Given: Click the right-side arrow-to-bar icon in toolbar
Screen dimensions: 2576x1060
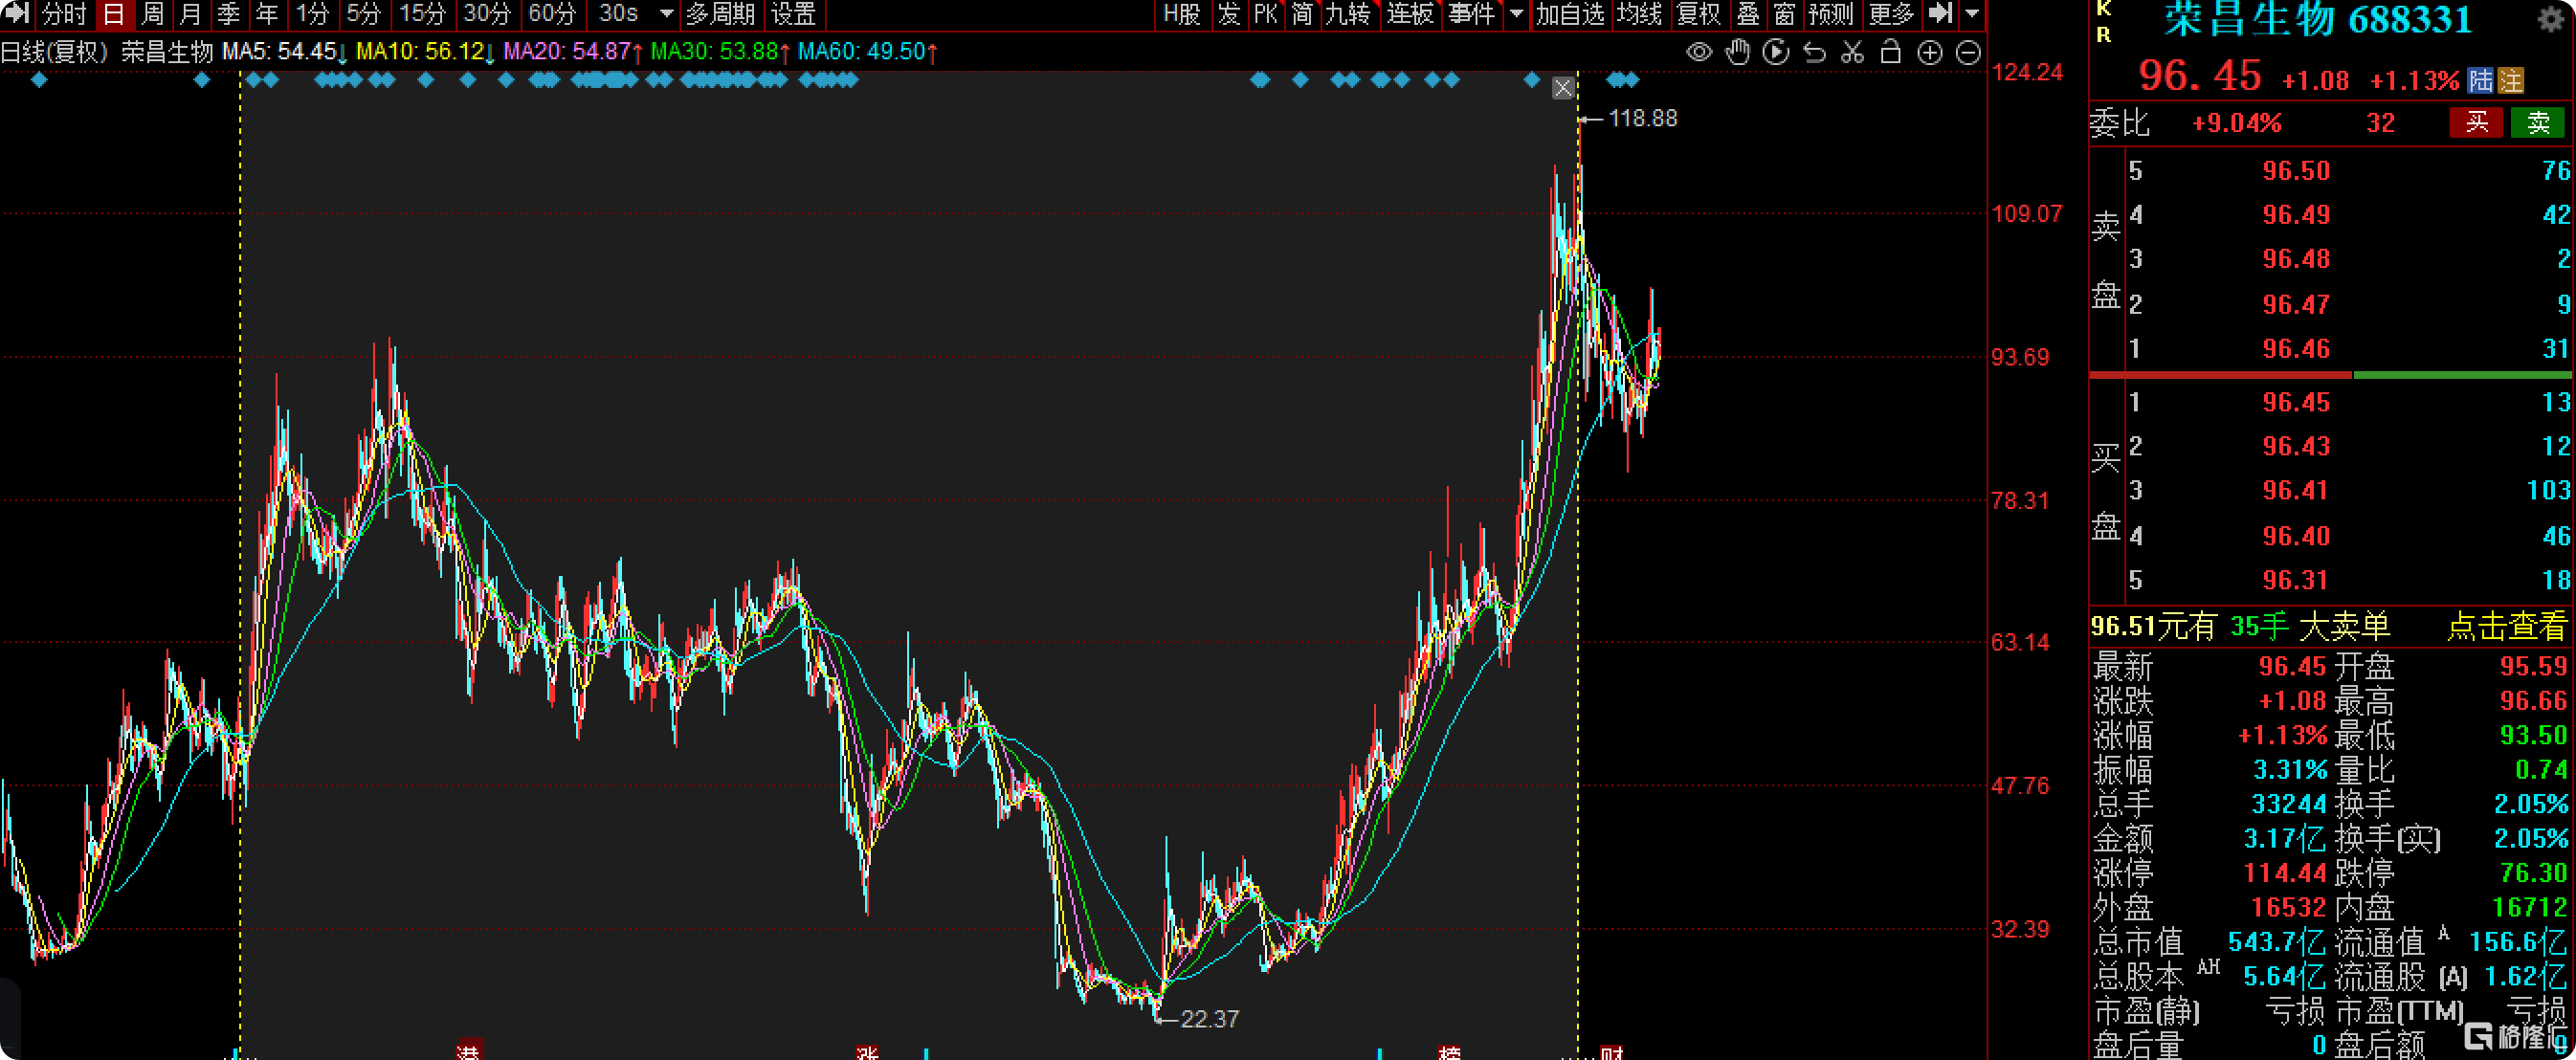Looking at the screenshot, I should point(1940,14).
